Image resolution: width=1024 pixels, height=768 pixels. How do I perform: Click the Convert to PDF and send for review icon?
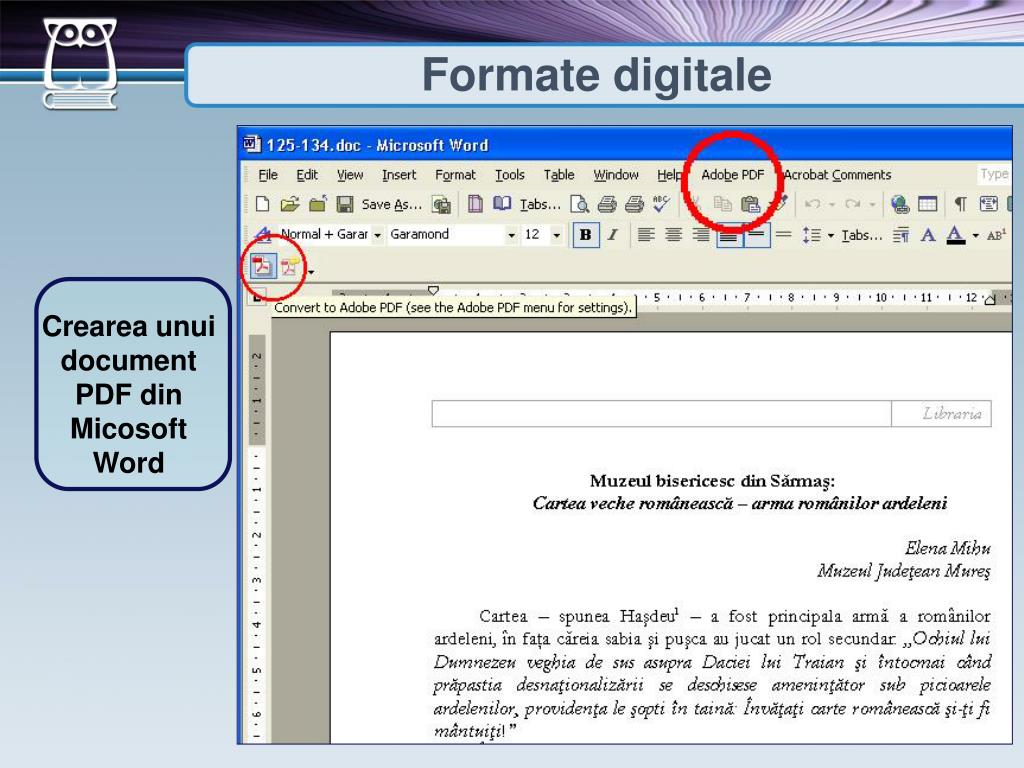pyautogui.click(x=290, y=266)
